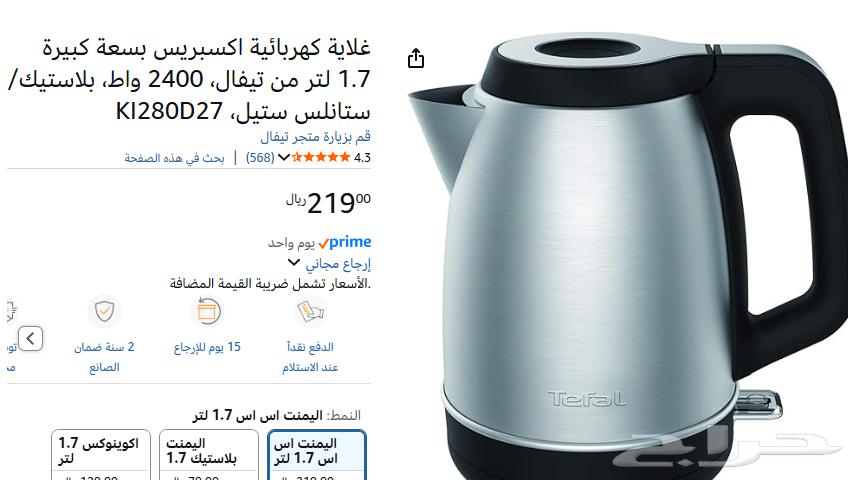Open the إرجاع مجاني free returns link

pos(338,264)
